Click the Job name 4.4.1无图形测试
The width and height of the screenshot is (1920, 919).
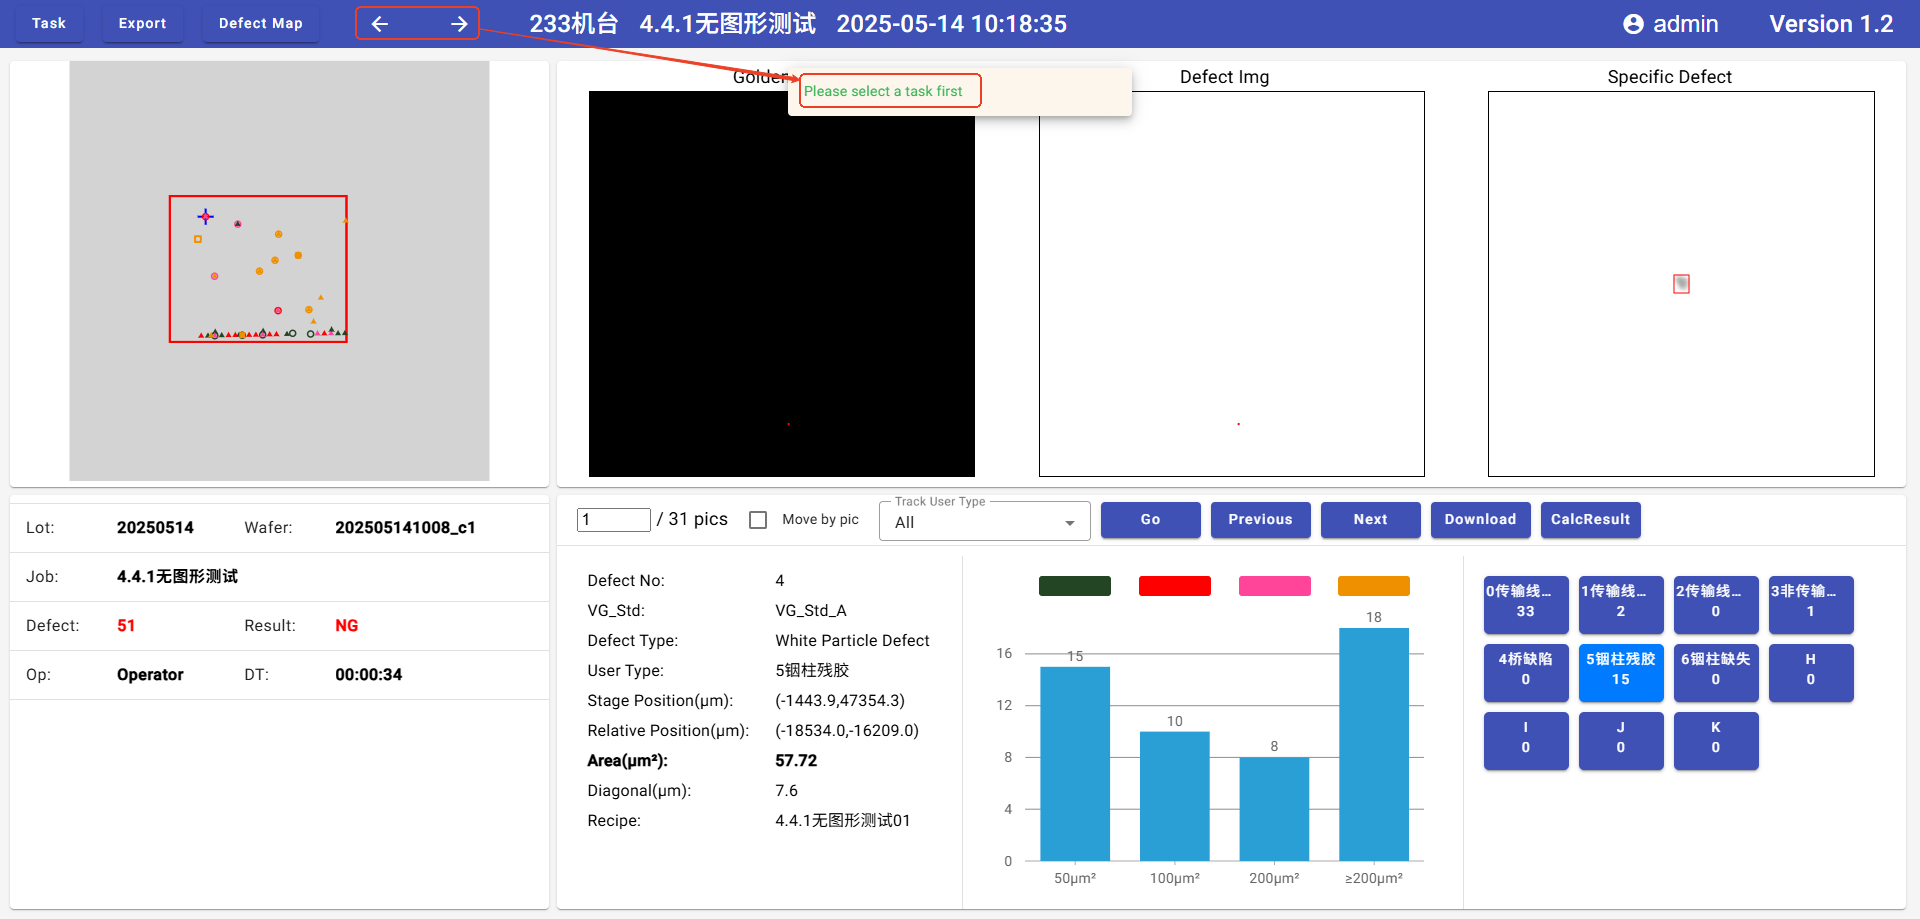click(177, 576)
